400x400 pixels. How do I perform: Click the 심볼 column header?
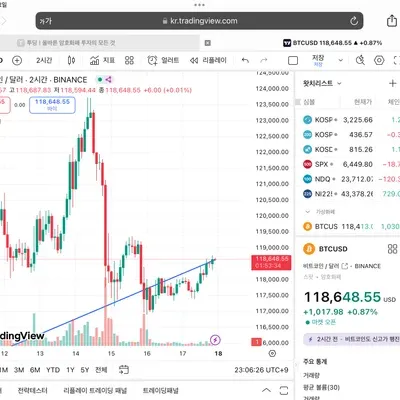309,102
